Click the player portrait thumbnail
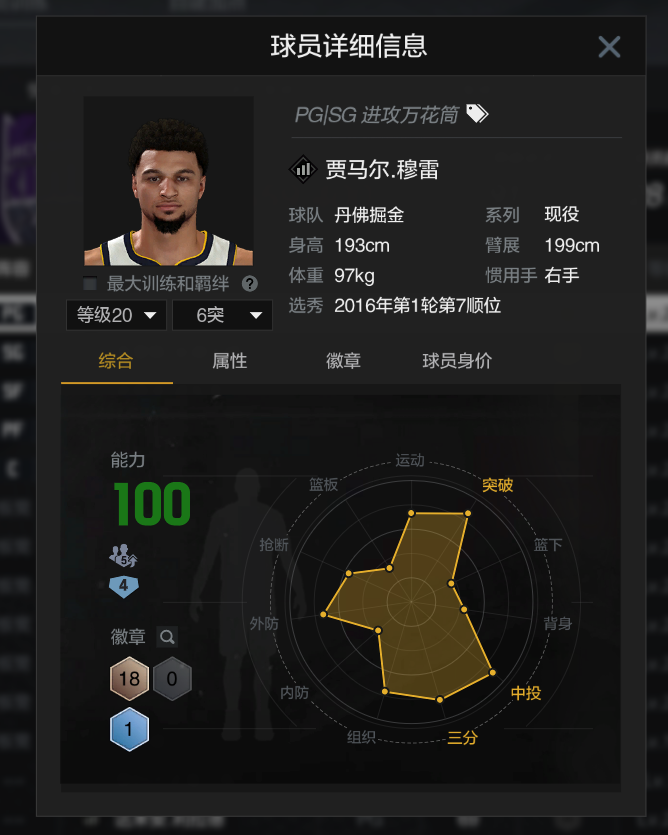This screenshot has width=668, height=835. 168,181
